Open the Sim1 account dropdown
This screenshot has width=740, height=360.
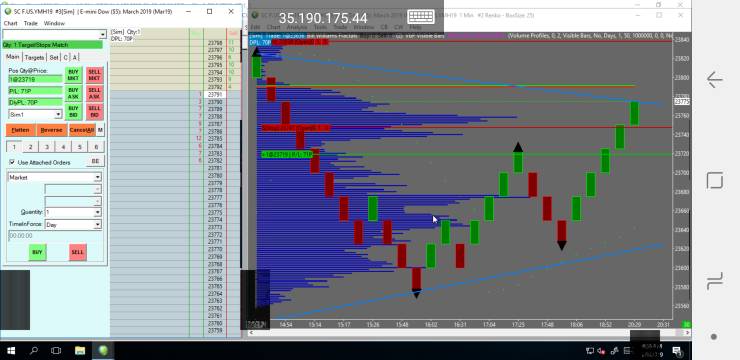[59, 114]
